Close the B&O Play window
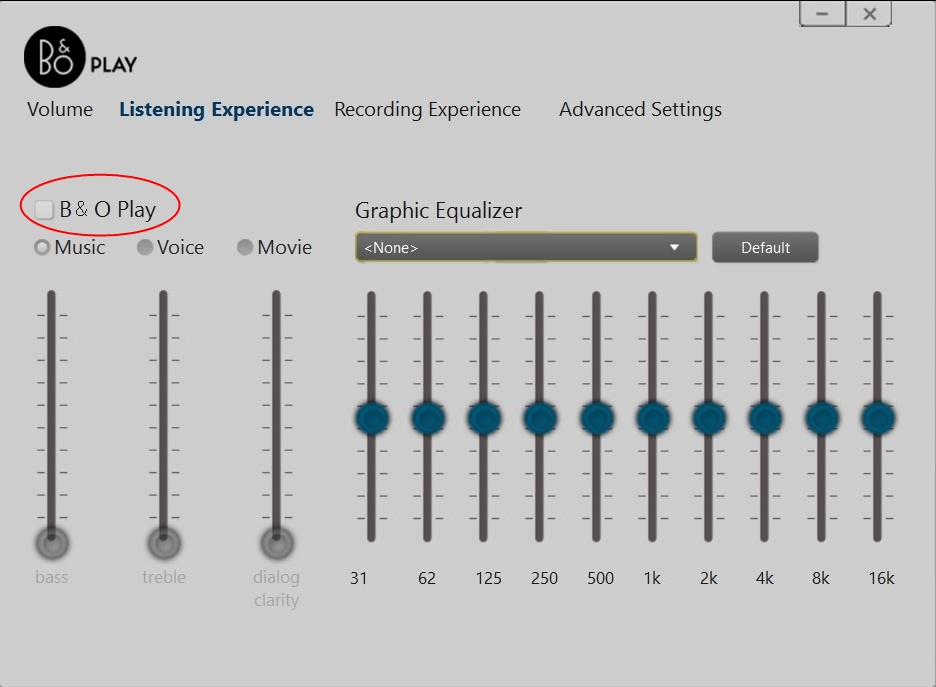This screenshot has height=687, width=936. (869, 13)
